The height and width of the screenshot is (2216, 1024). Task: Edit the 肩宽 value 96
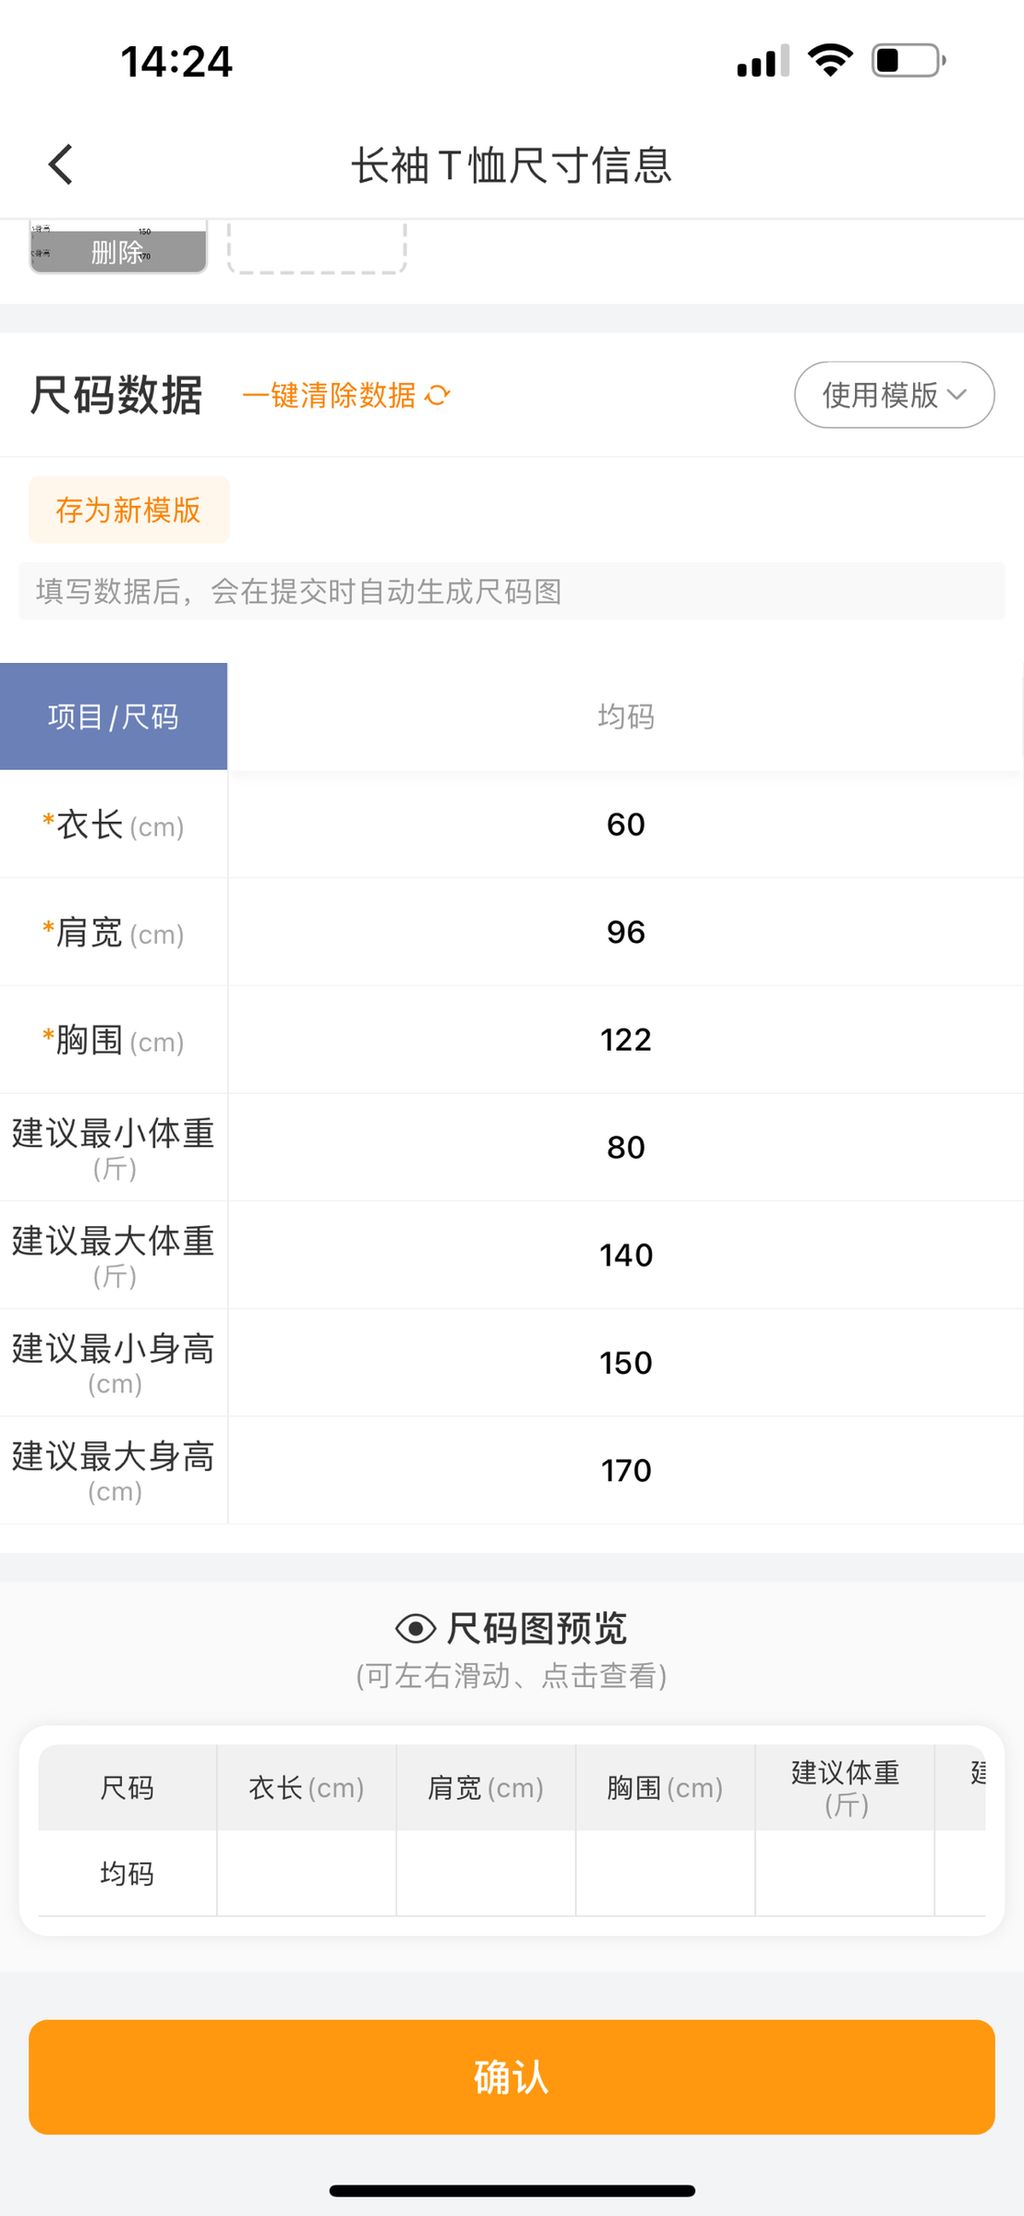[x=626, y=933]
